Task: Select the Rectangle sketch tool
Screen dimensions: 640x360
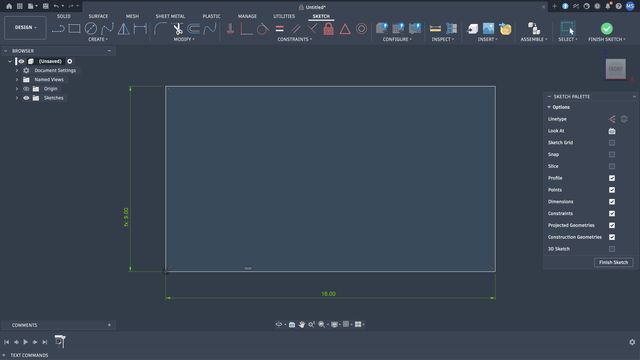Action: 74,29
